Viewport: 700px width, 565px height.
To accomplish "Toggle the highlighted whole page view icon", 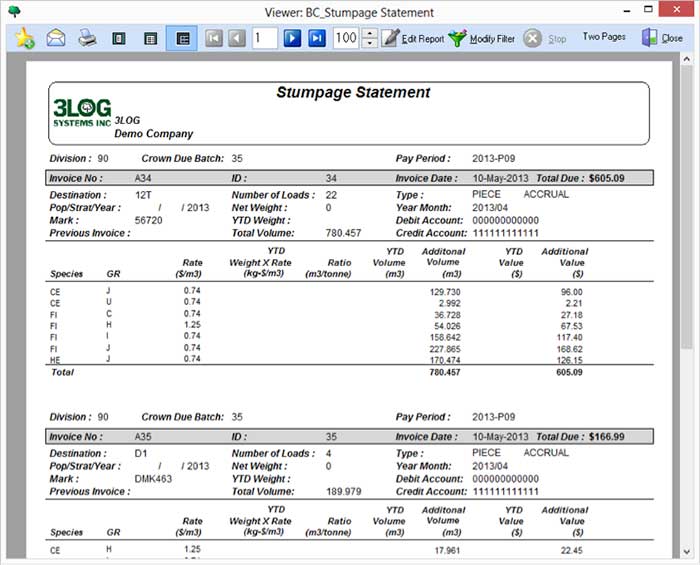I will (182, 38).
